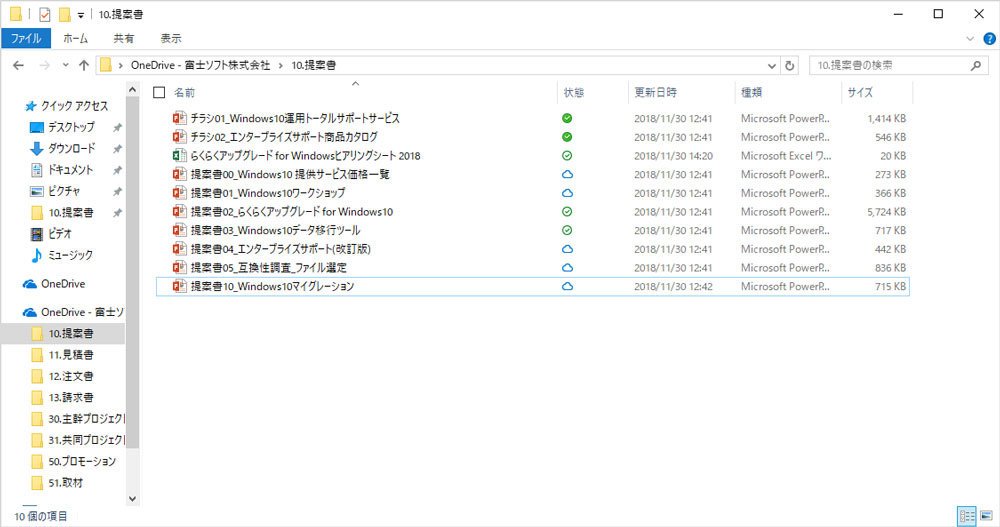Open ビデオ in navigation pane

point(59,234)
